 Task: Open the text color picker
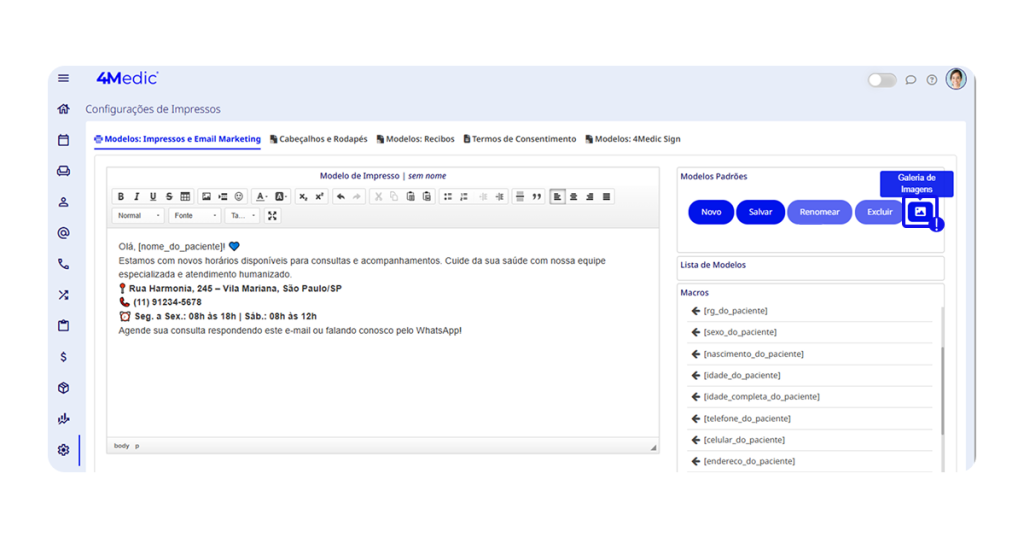(x=261, y=197)
